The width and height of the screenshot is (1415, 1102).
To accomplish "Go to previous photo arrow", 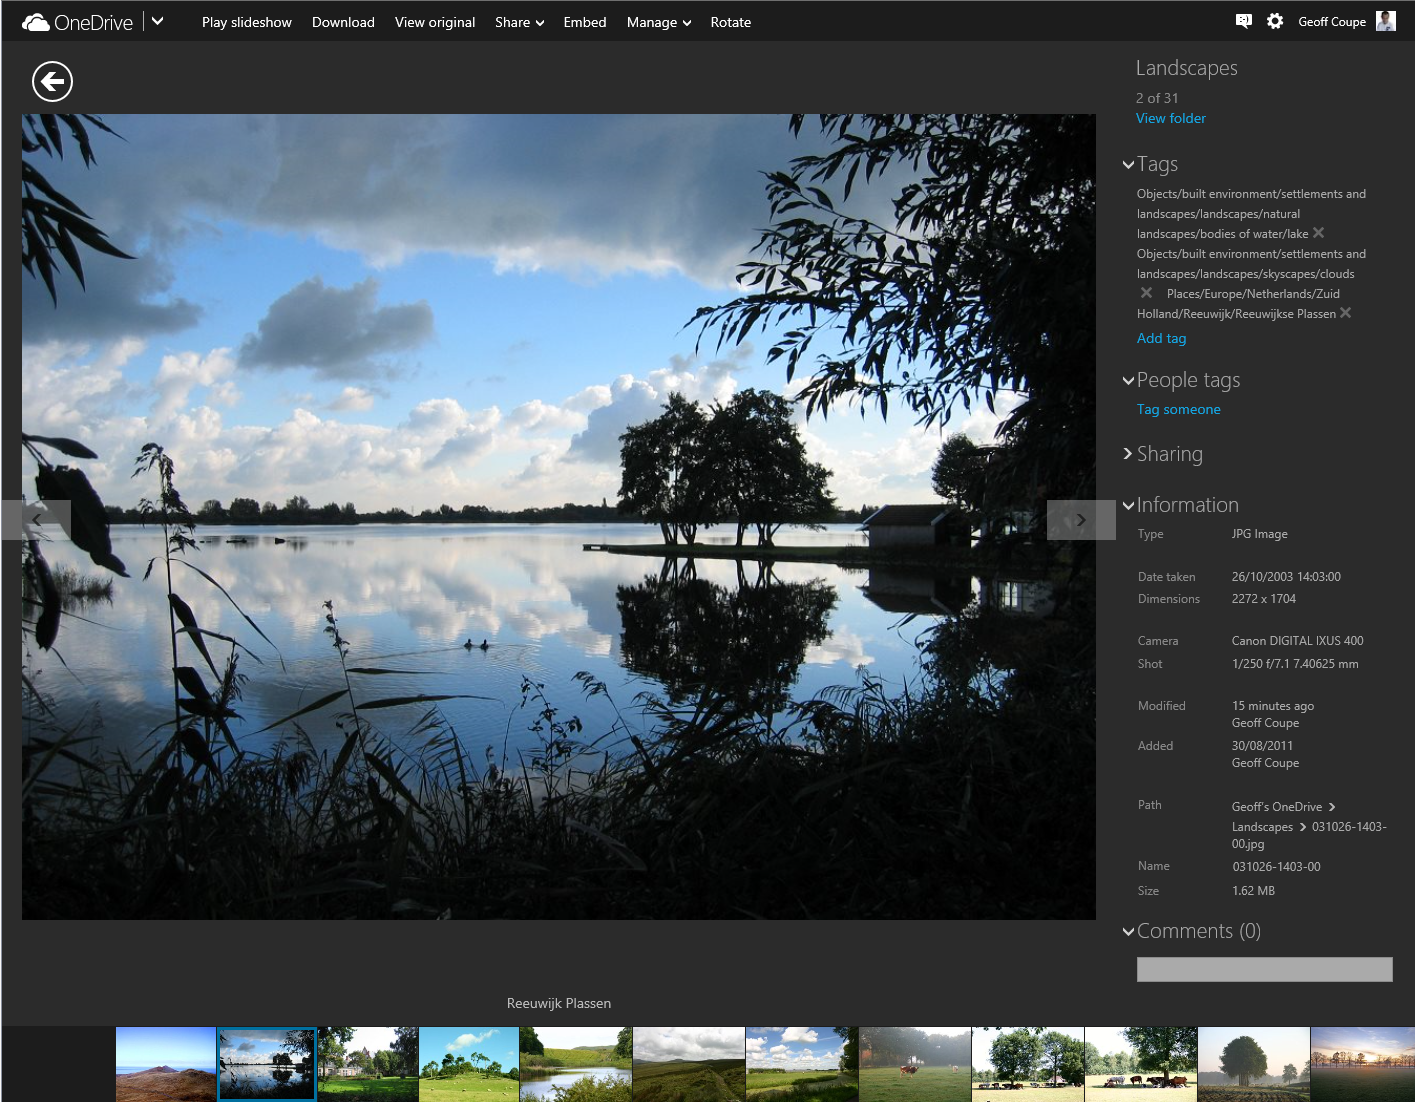I will click(x=37, y=520).
